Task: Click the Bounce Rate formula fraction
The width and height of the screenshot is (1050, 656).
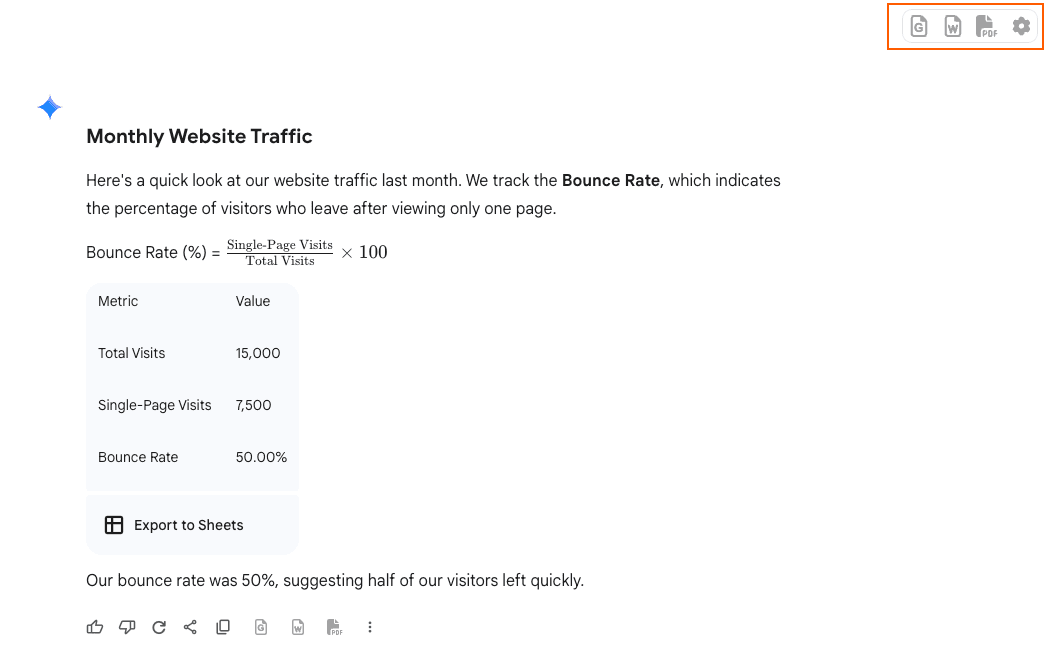Action: click(x=280, y=252)
